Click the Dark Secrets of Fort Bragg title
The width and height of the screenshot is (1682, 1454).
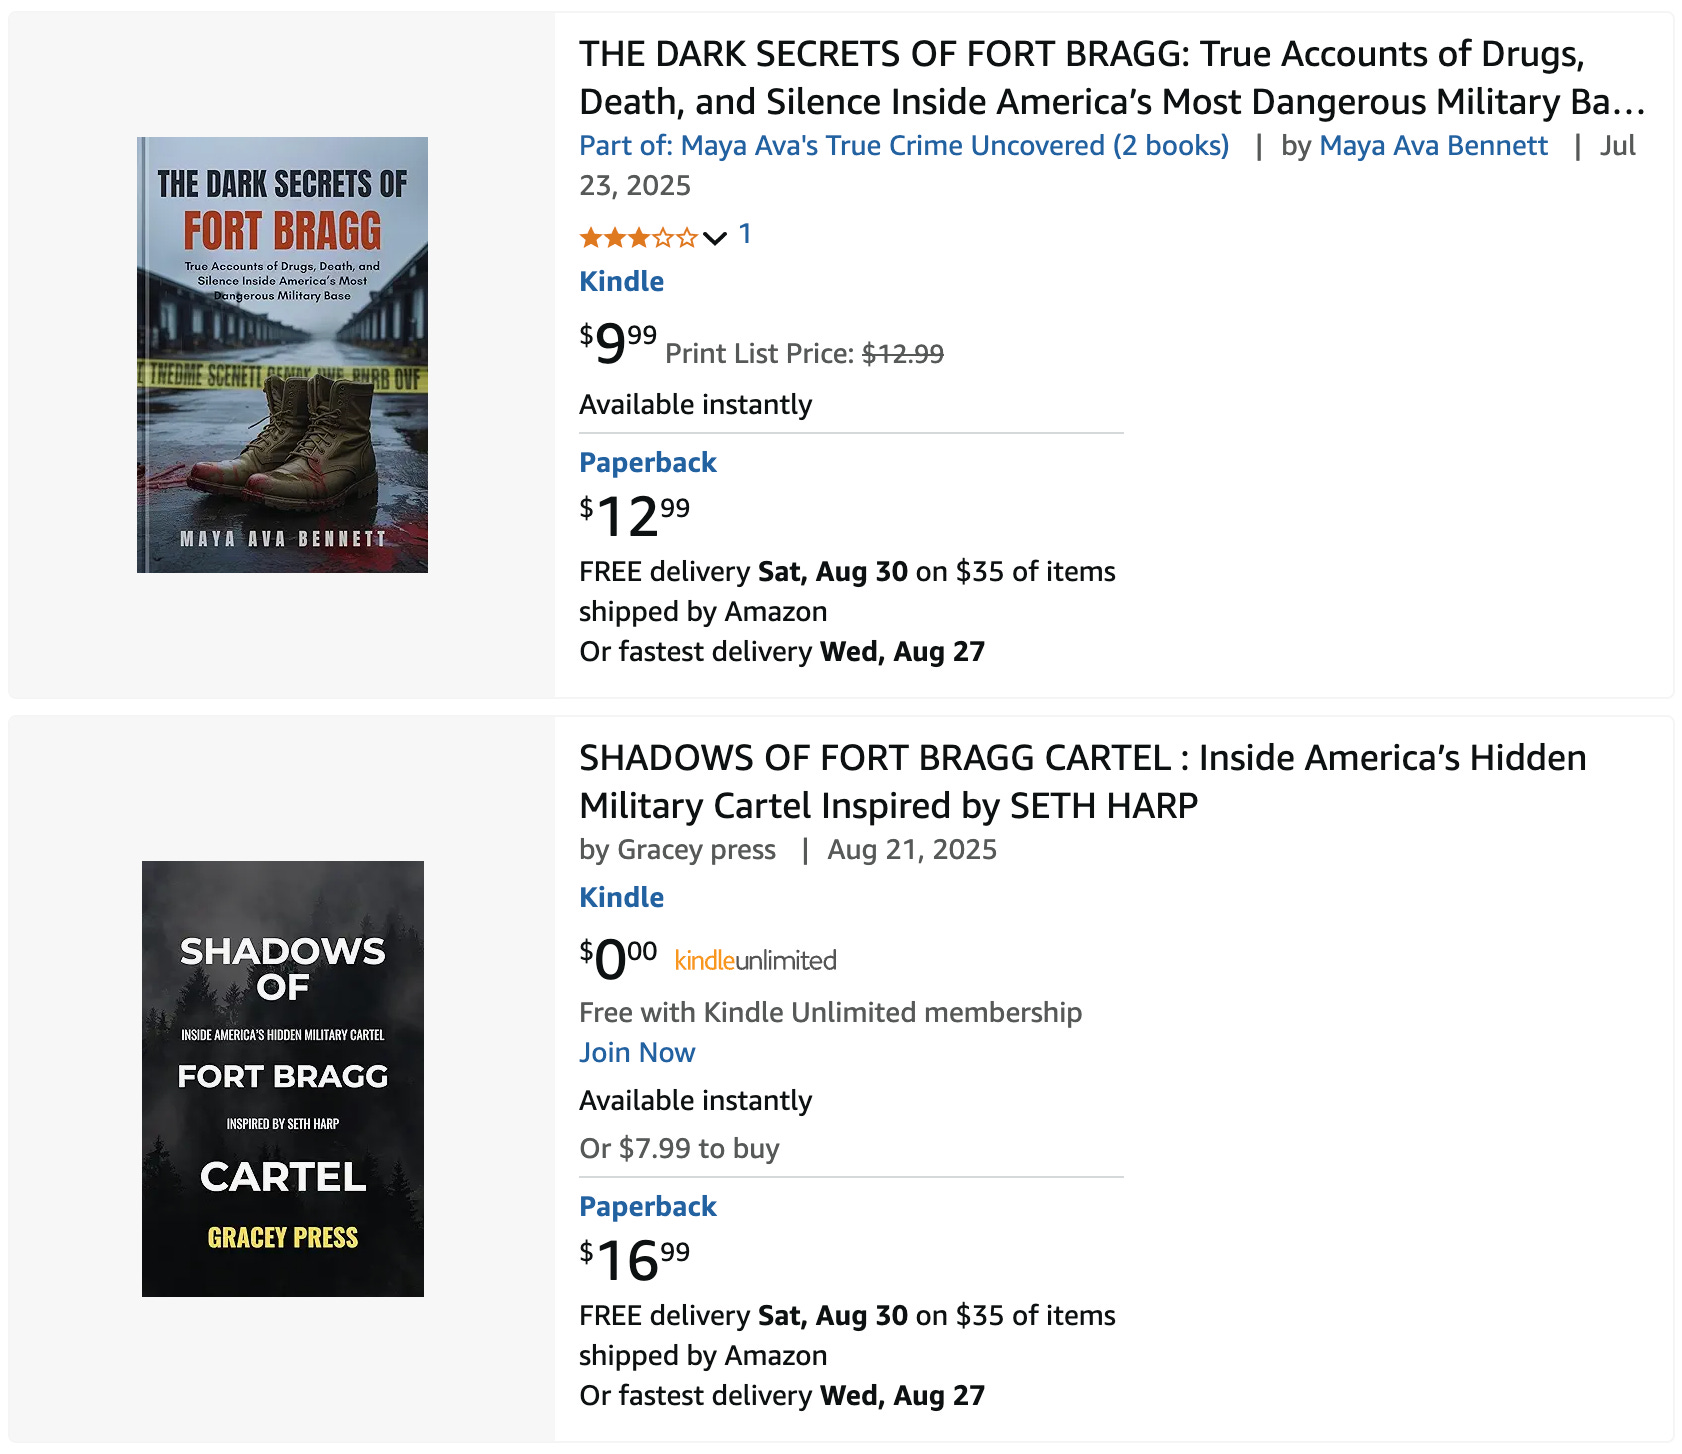click(x=1110, y=78)
